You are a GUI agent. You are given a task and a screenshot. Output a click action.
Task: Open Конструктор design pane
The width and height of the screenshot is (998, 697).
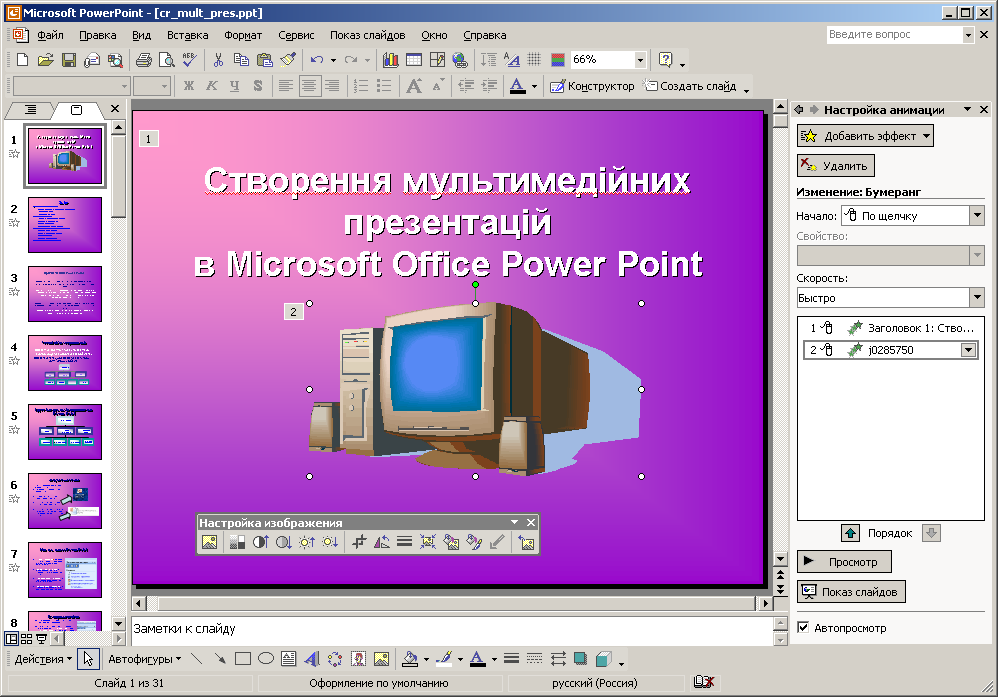(x=593, y=85)
